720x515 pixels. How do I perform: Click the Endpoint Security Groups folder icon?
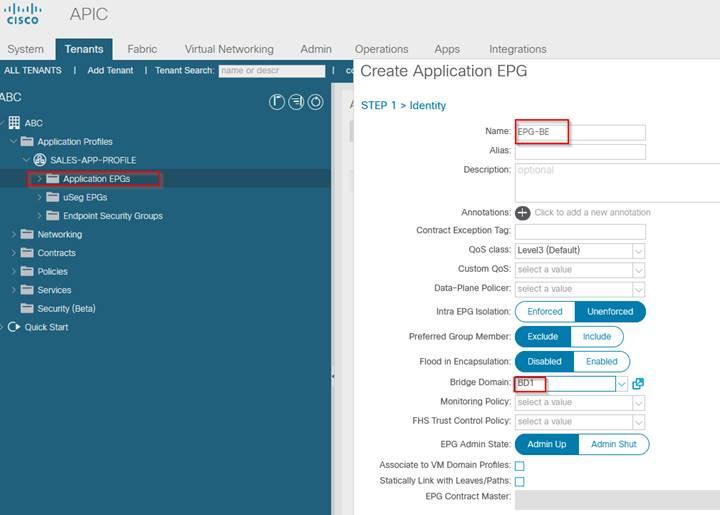pyautogui.click(x=53, y=216)
